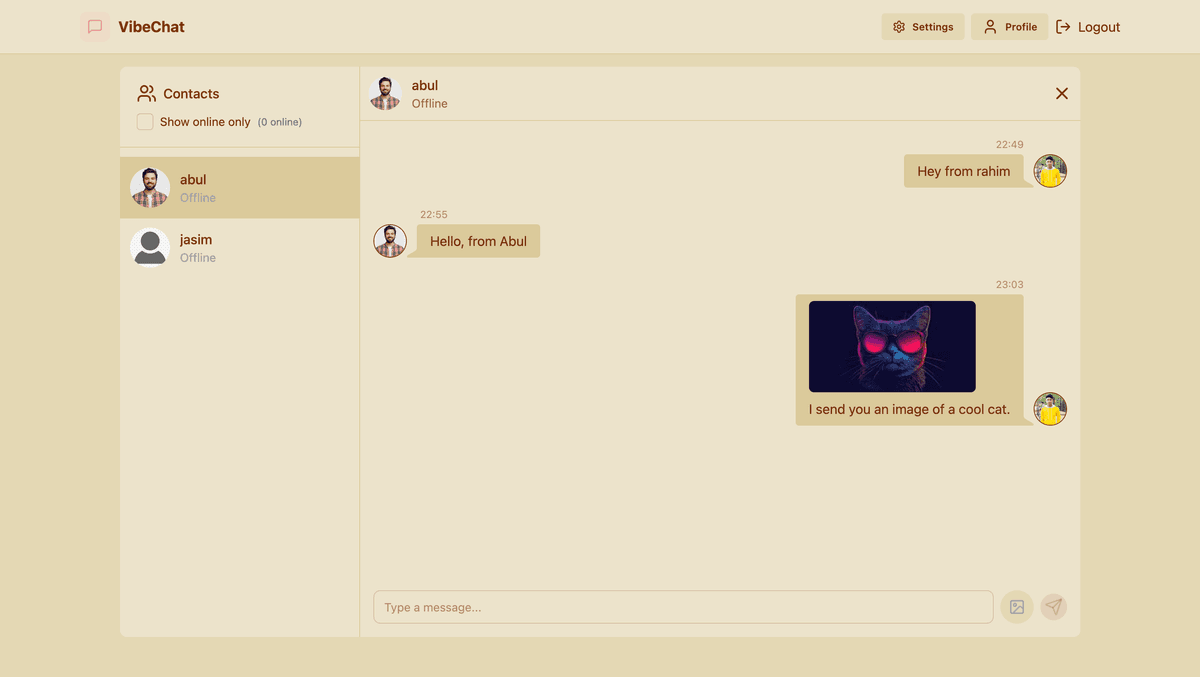Focus the 'Type a message...' input field
The width and height of the screenshot is (1200, 677).
[x=683, y=607]
